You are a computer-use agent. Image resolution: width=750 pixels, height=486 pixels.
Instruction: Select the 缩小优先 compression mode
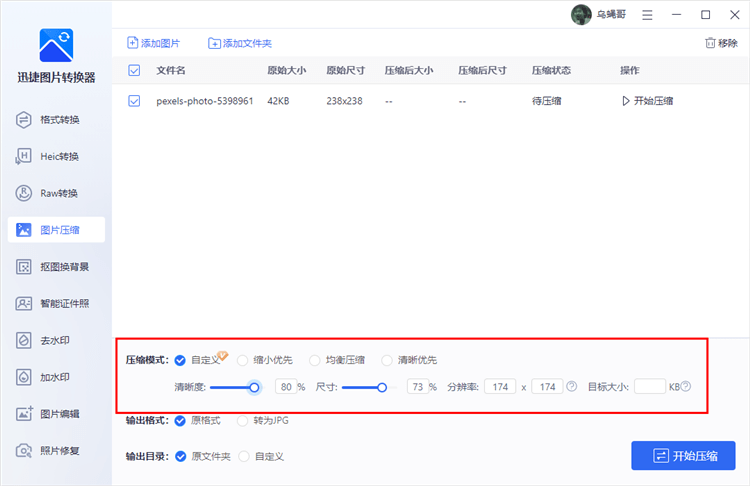point(243,360)
